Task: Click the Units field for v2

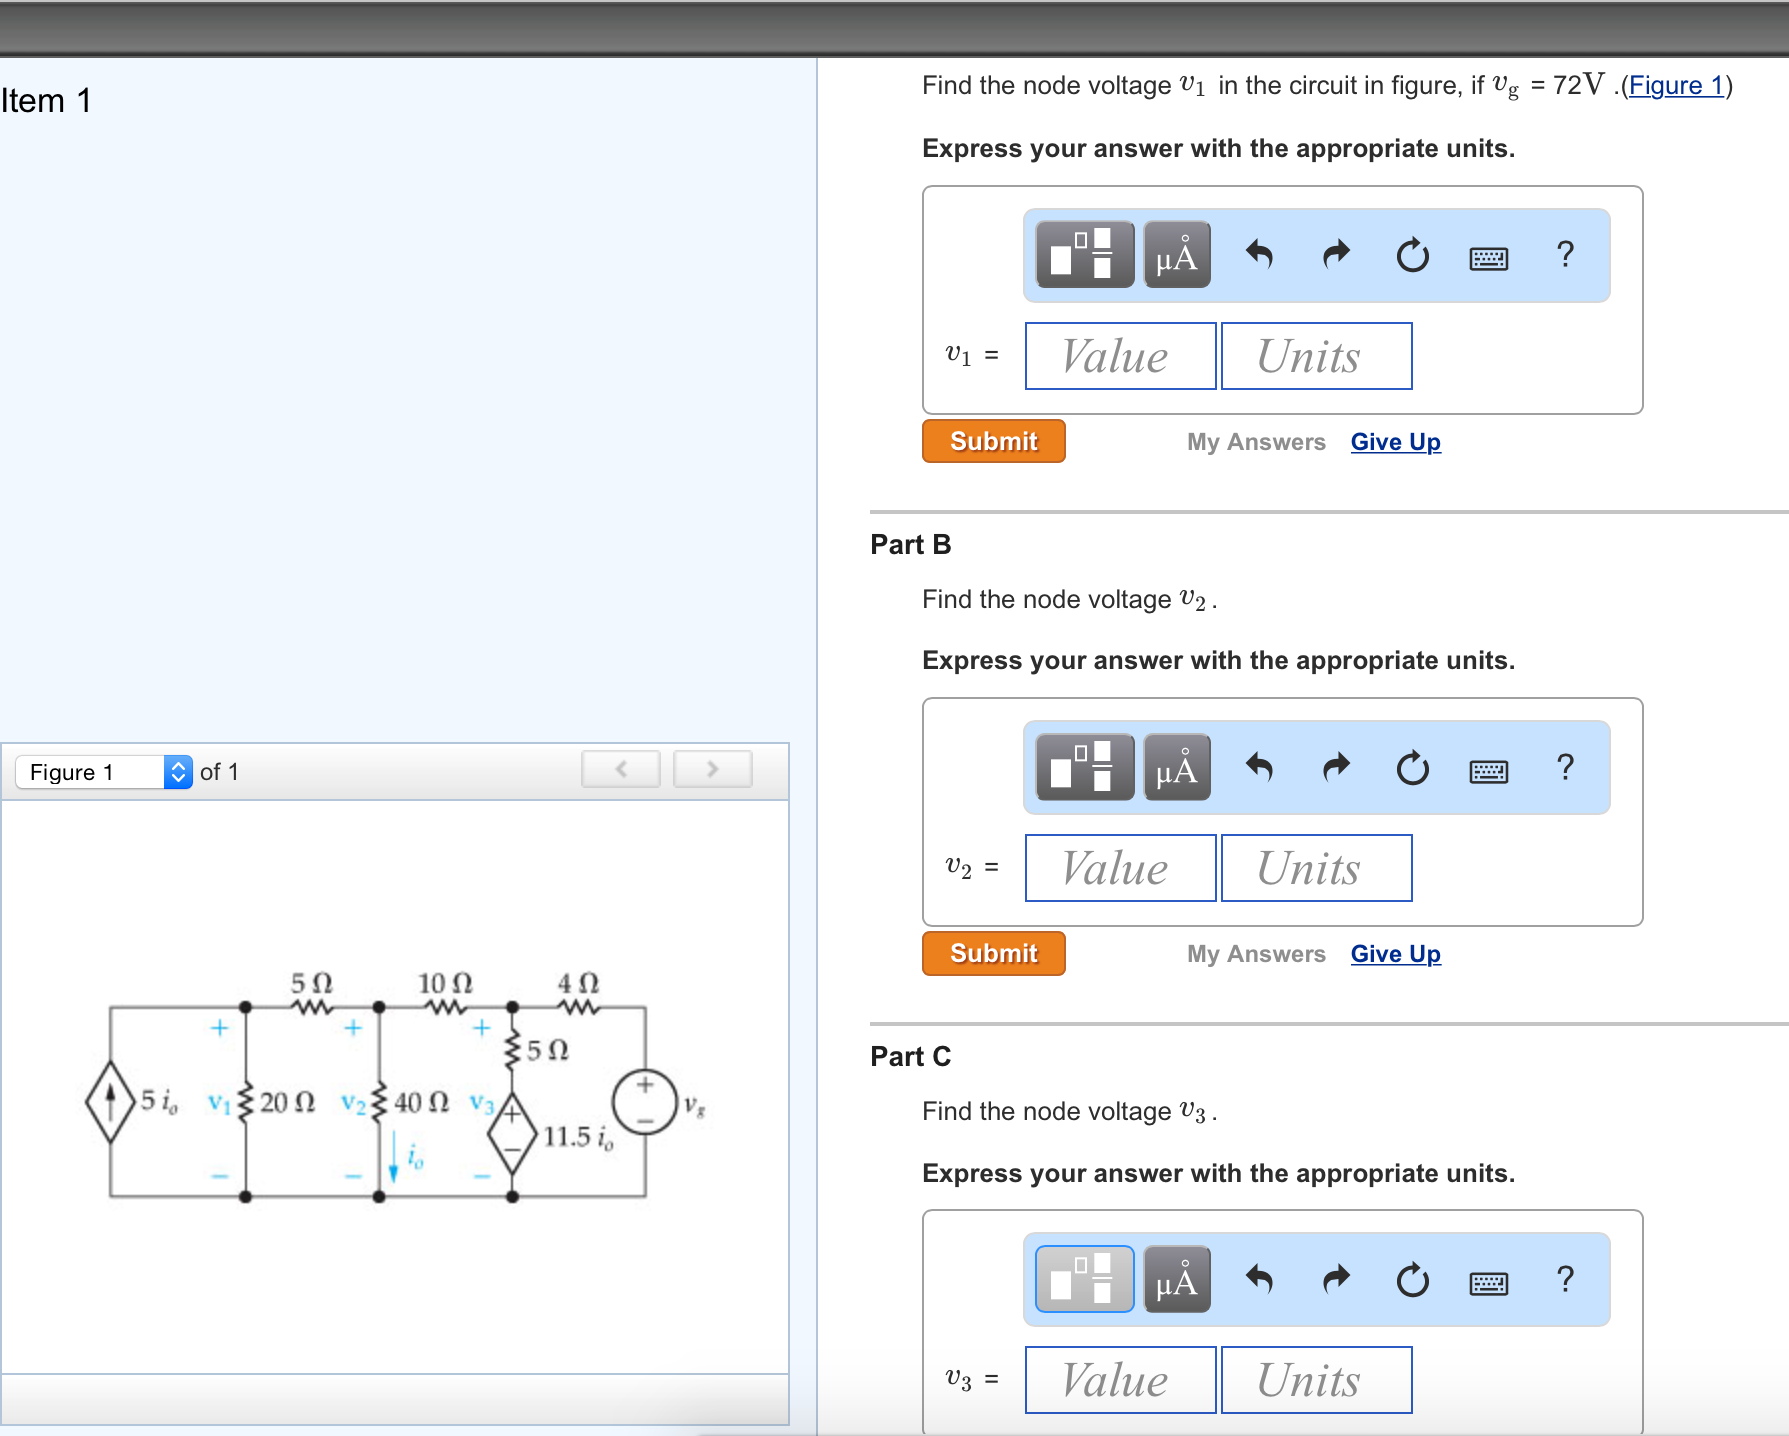Action: [1315, 867]
